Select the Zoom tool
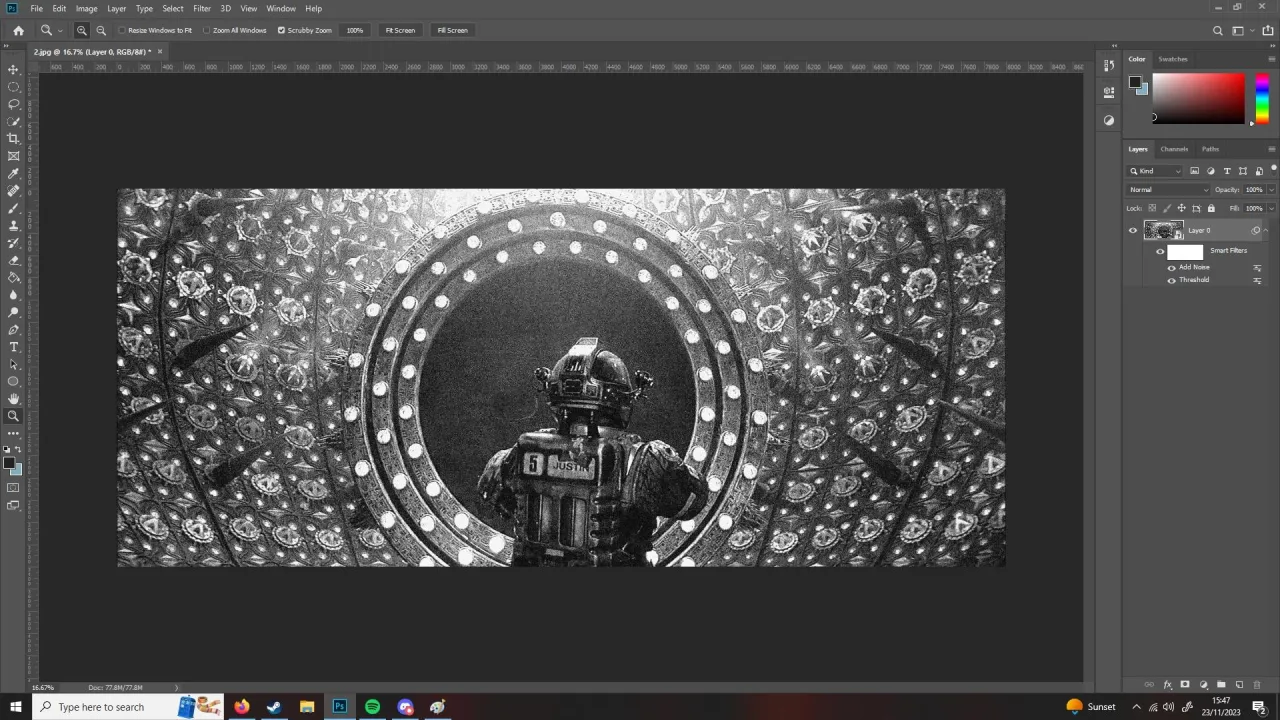The image size is (1280, 720). click(x=13, y=416)
